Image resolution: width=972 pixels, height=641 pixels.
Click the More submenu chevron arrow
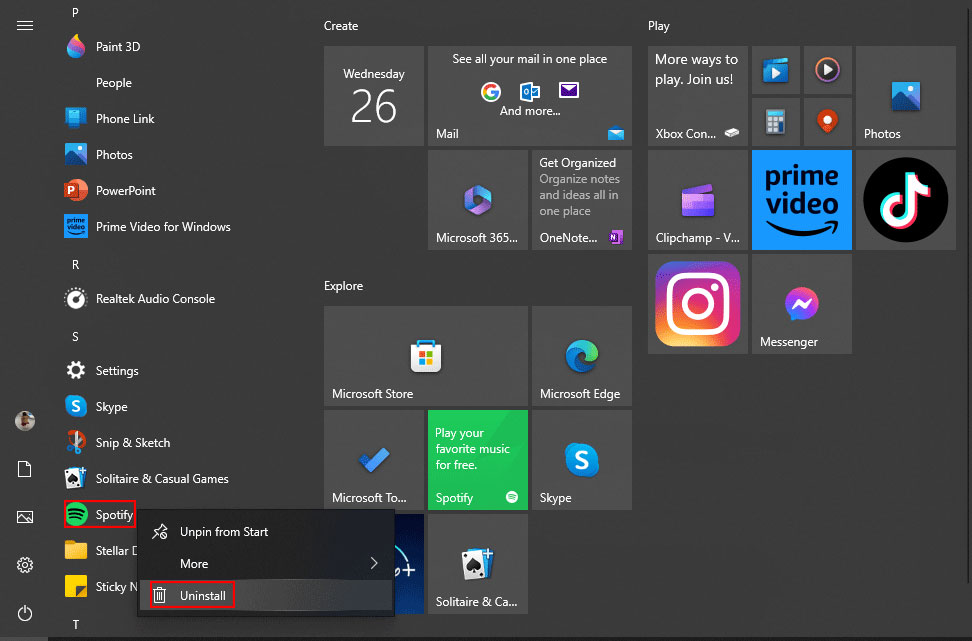tap(374, 563)
